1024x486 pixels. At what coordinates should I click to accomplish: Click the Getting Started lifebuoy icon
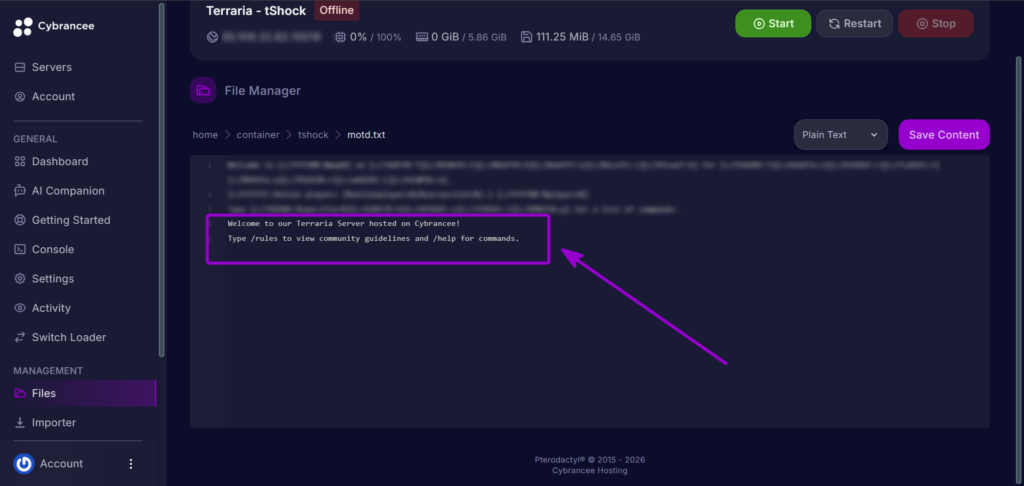click(x=20, y=220)
